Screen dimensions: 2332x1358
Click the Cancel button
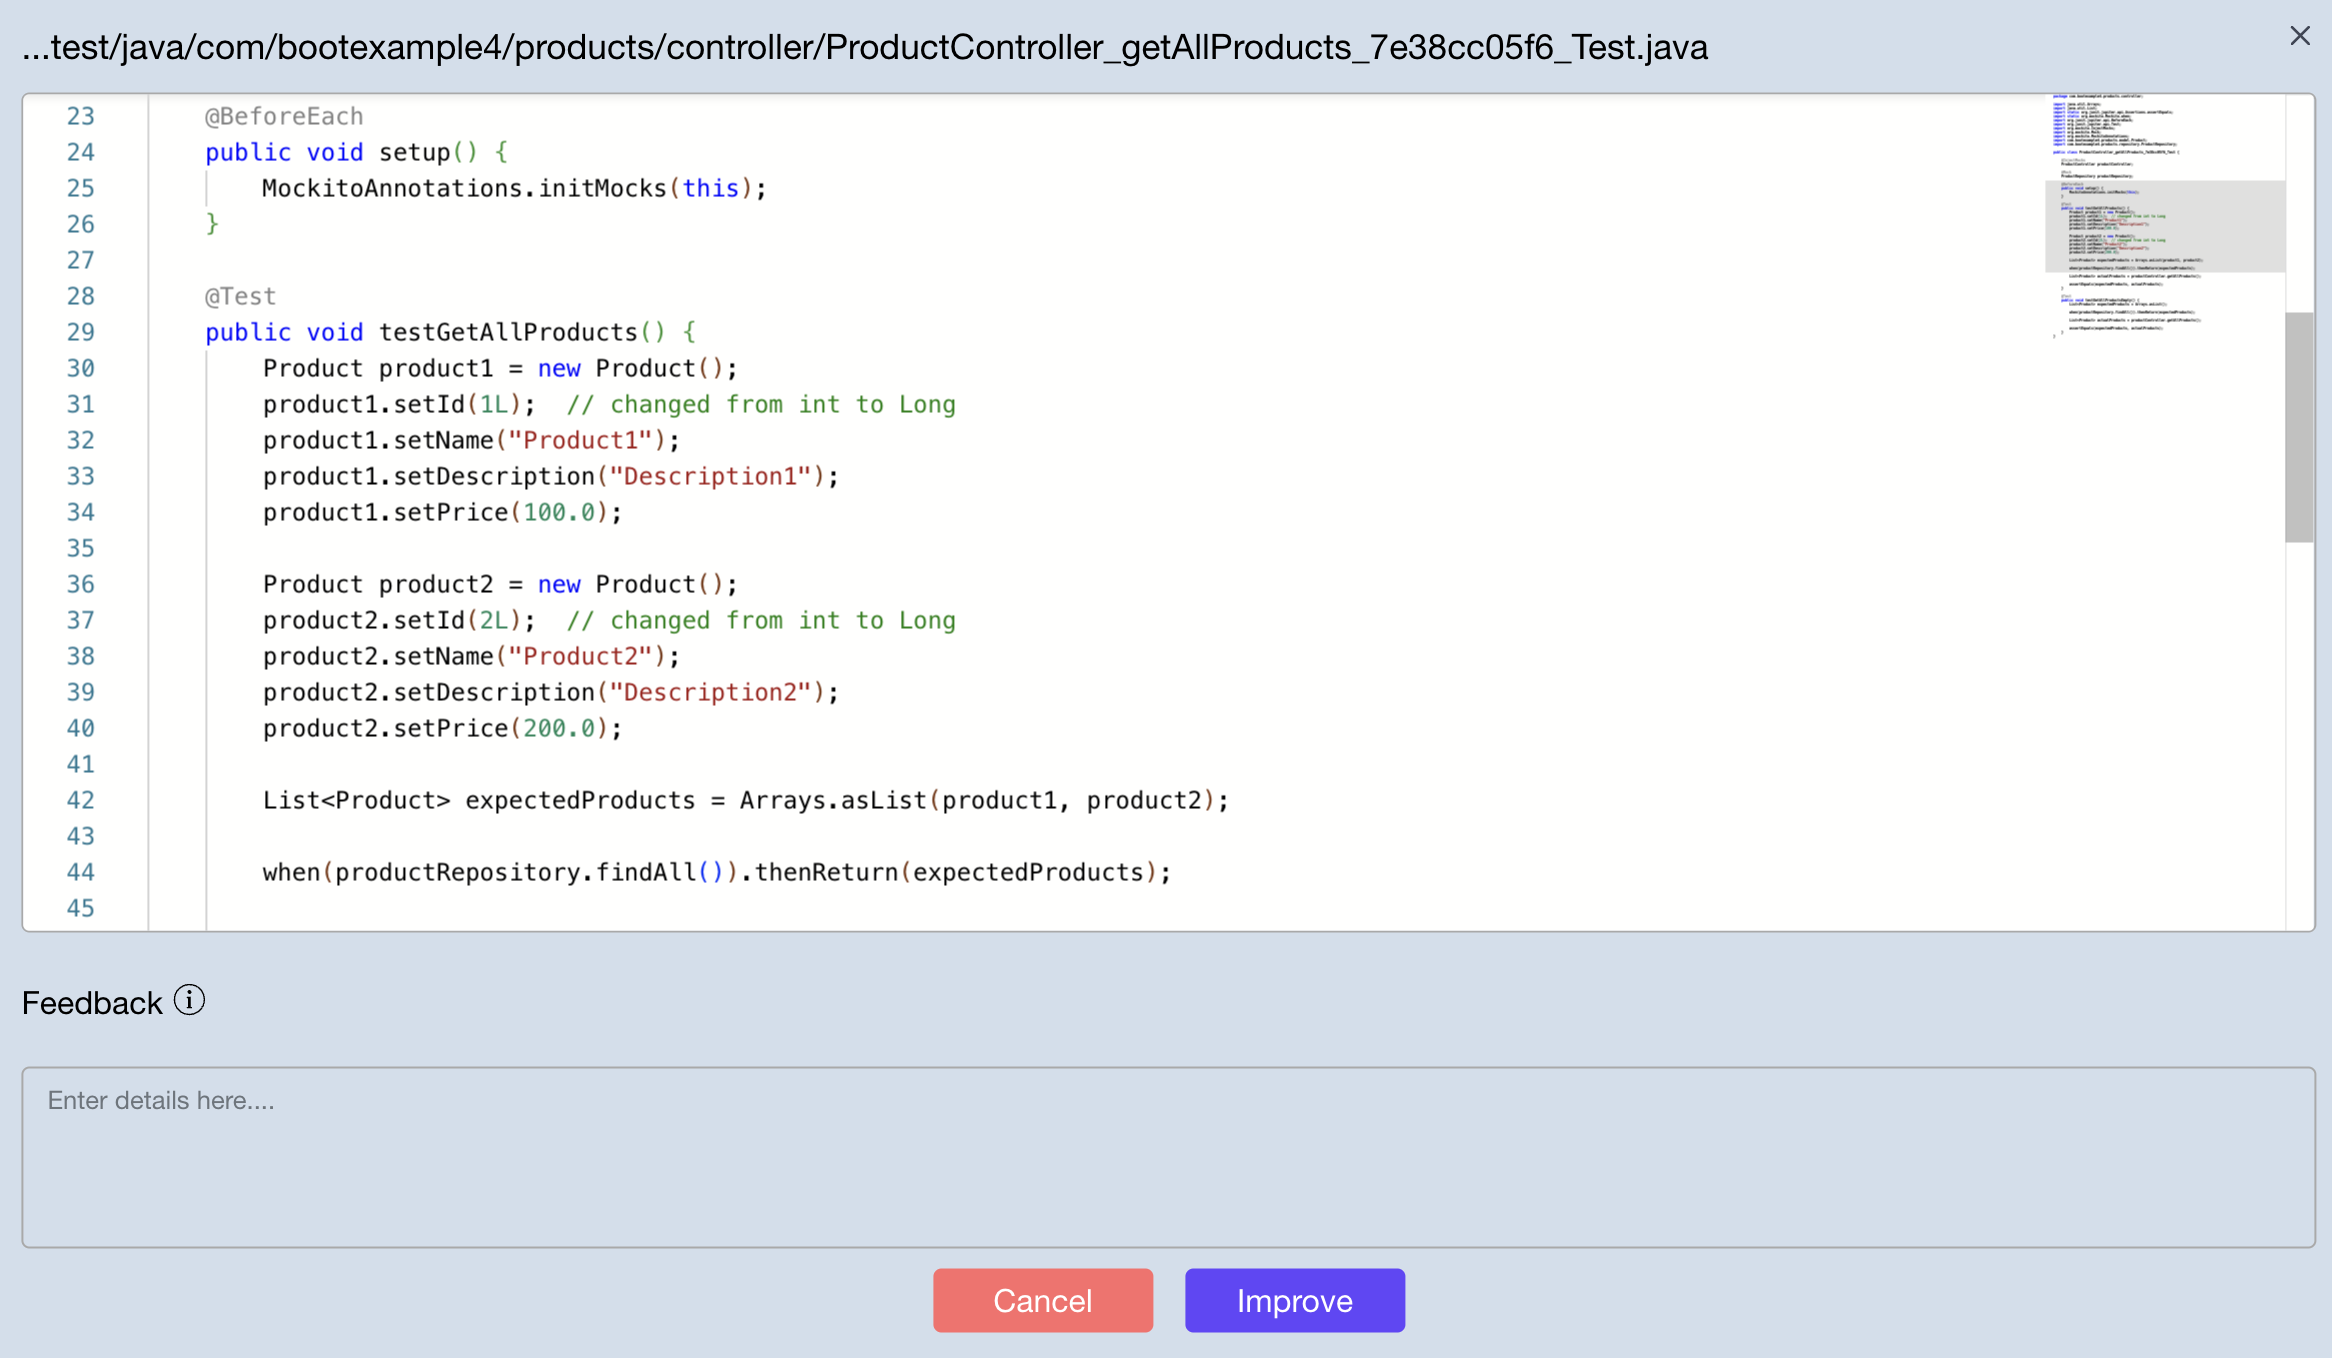tap(1042, 1300)
